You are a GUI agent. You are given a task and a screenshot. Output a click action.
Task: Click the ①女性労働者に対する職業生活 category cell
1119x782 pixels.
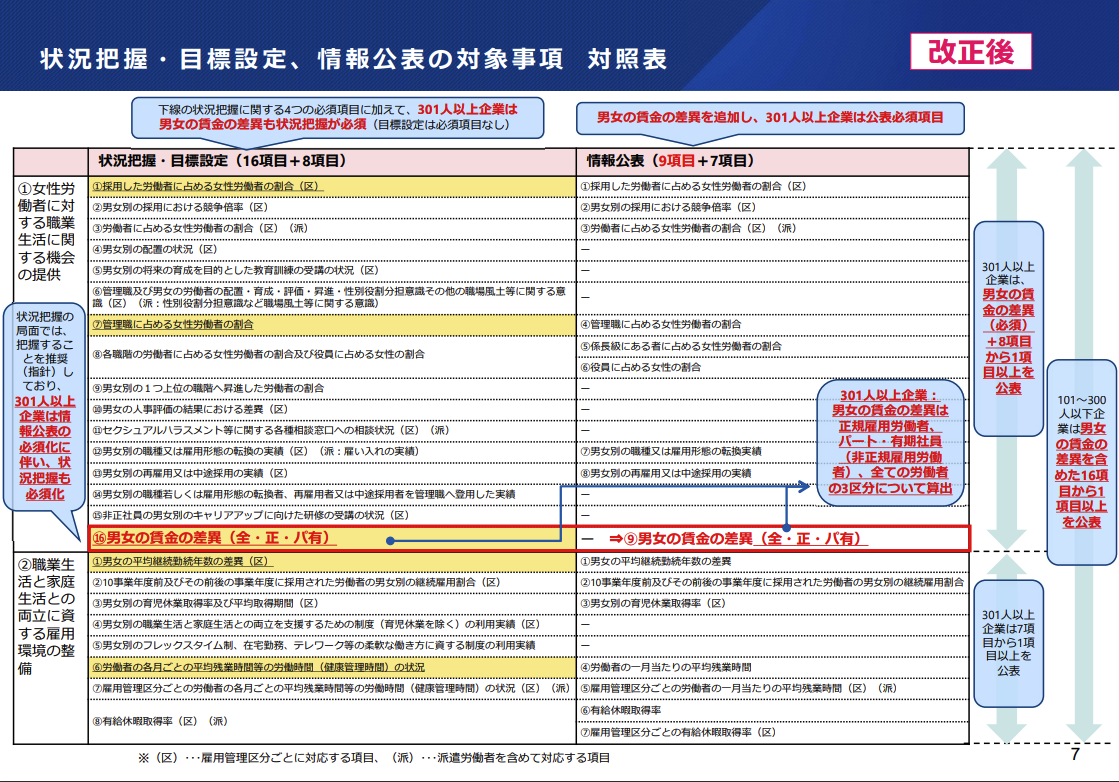coord(50,230)
